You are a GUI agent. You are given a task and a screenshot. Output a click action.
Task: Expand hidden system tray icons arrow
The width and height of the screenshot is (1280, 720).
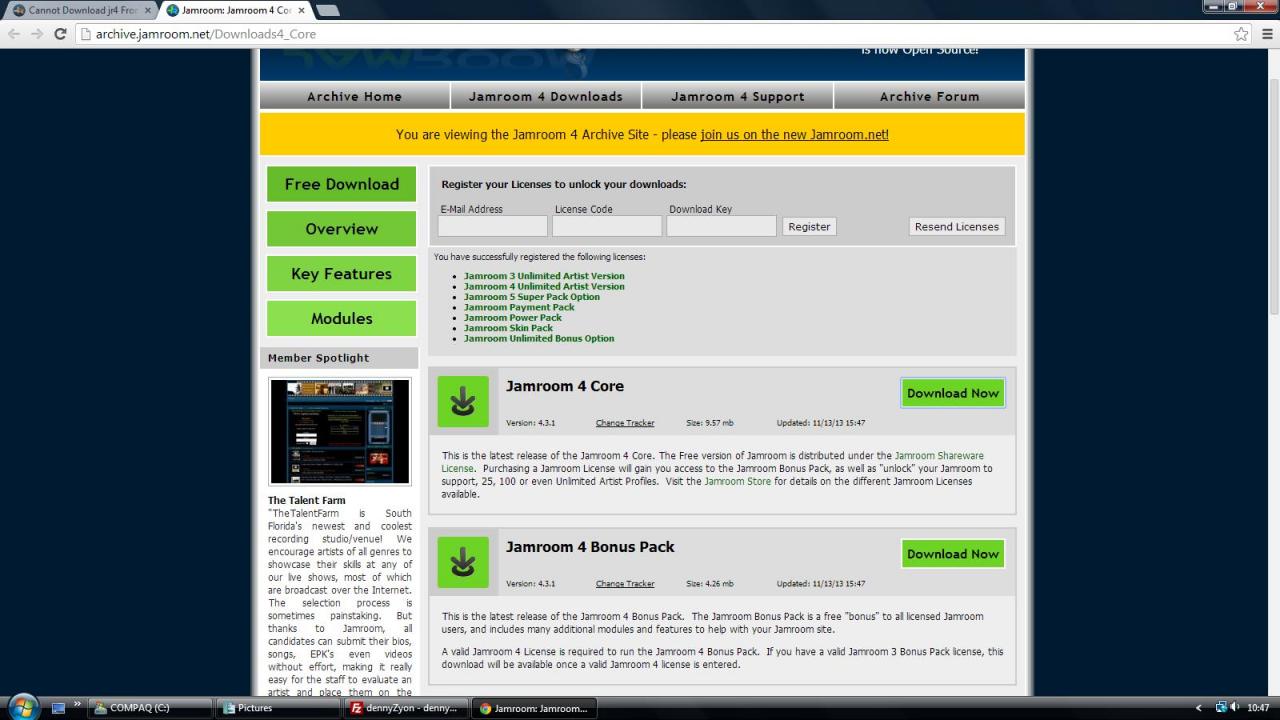[x=1200, y=708]
